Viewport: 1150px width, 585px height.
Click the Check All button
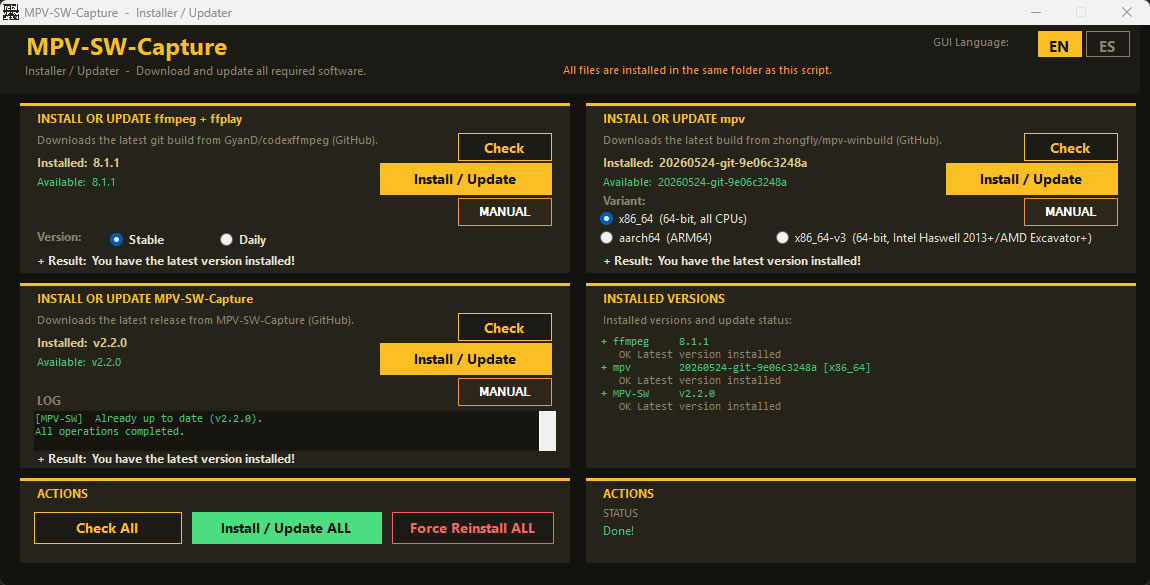point(108,528)
